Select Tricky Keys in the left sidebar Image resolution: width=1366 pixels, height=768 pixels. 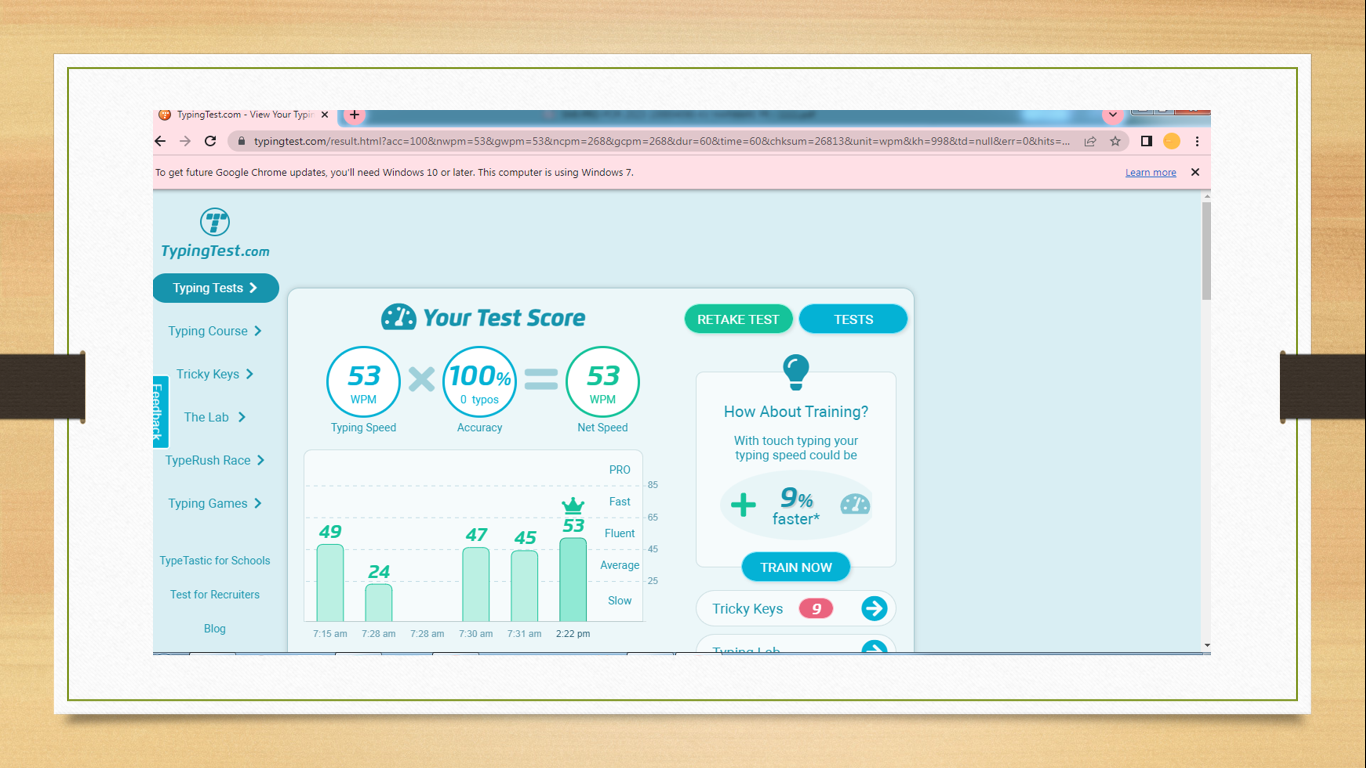click(215, 374)
